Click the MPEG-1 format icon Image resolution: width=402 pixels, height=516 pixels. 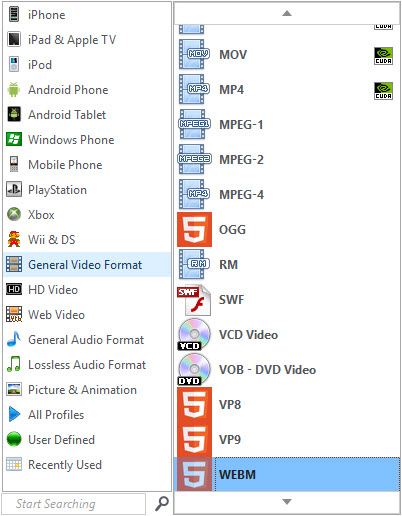point(194,124)
